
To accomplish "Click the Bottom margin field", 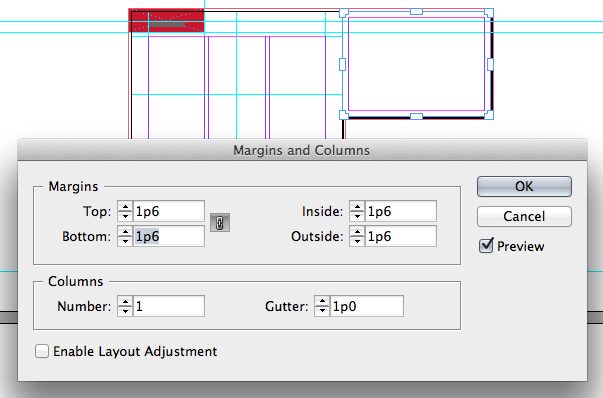I will [169, 236].
